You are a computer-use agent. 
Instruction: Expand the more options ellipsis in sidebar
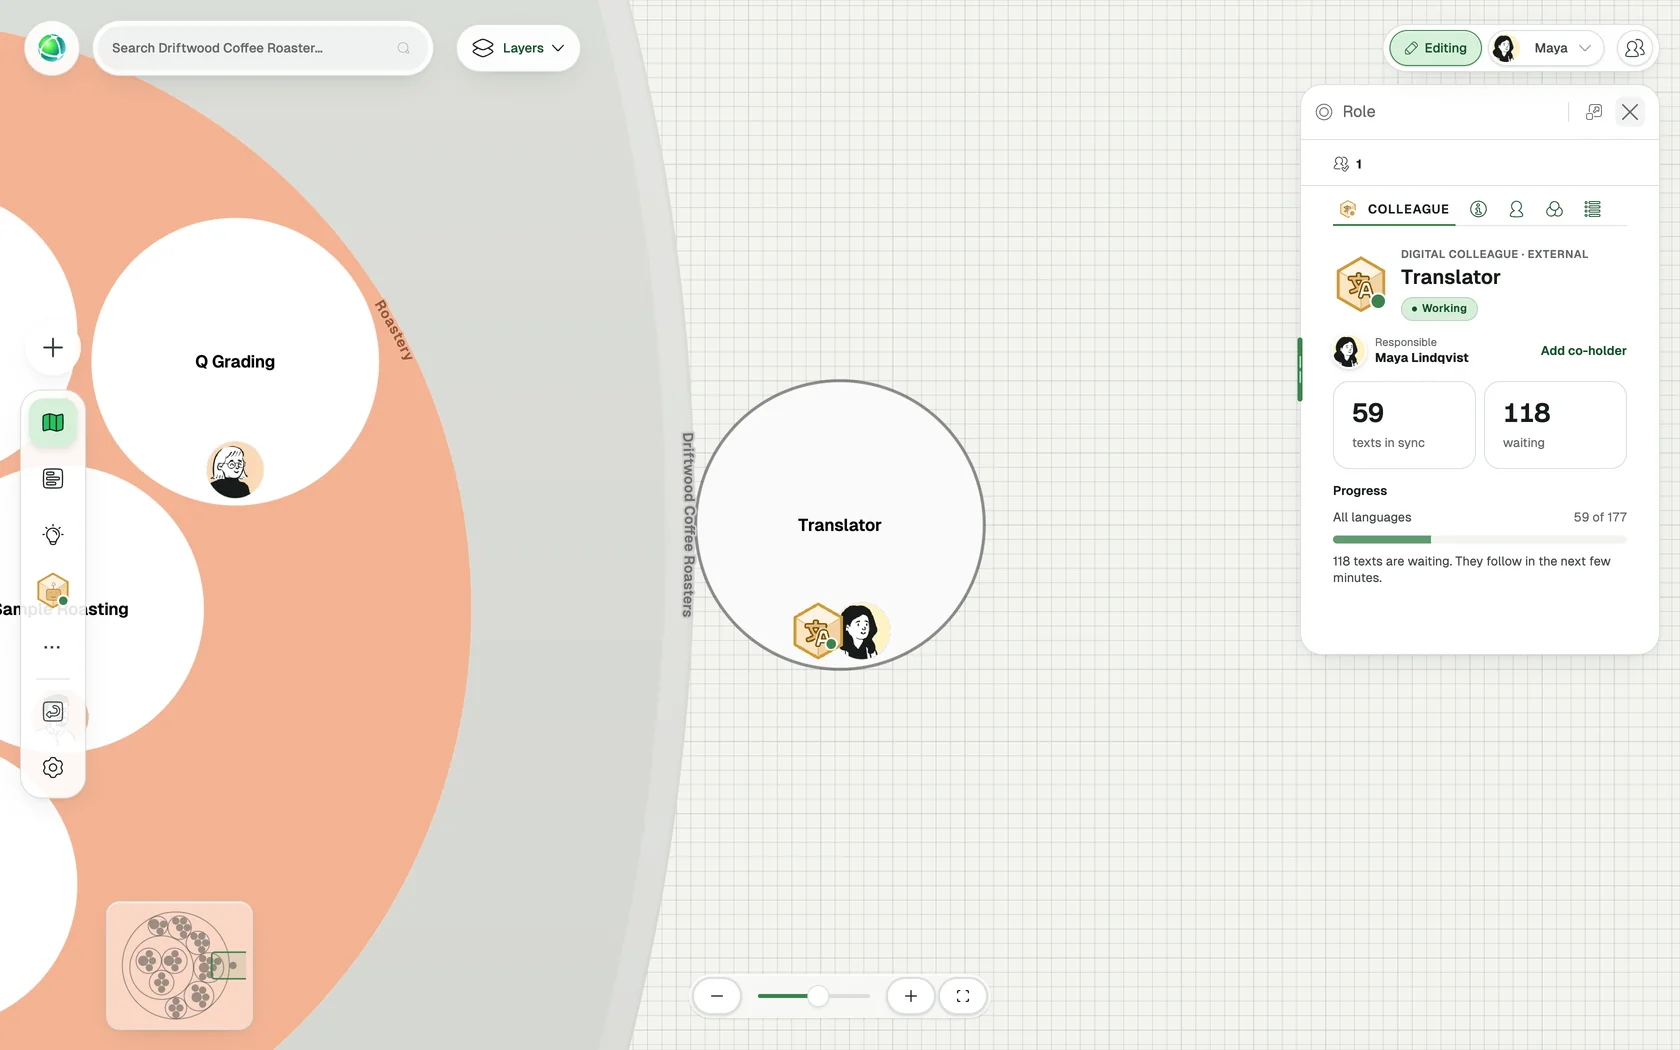pos(53,647)
